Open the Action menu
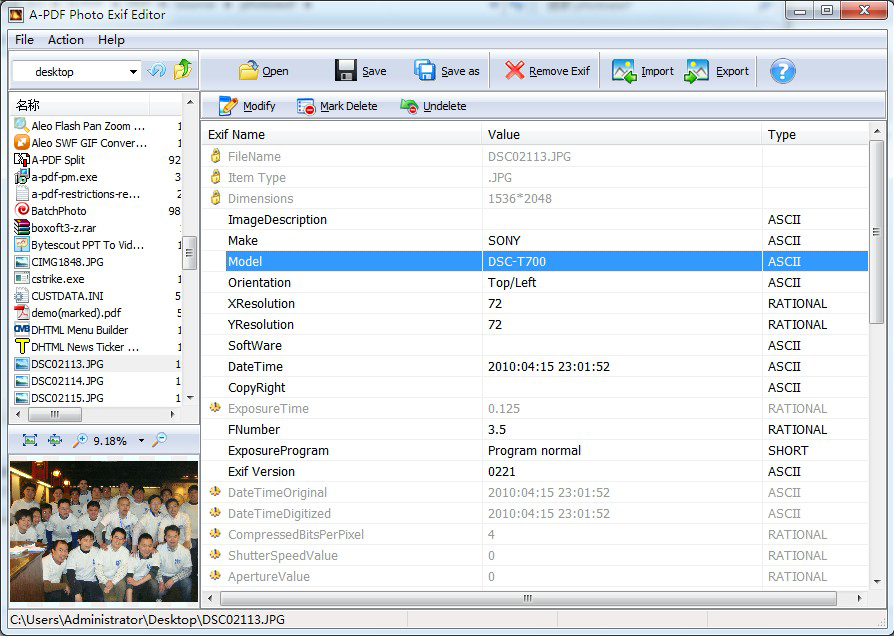894x636 pixels. pyautogui.click(x=66, y=40)
